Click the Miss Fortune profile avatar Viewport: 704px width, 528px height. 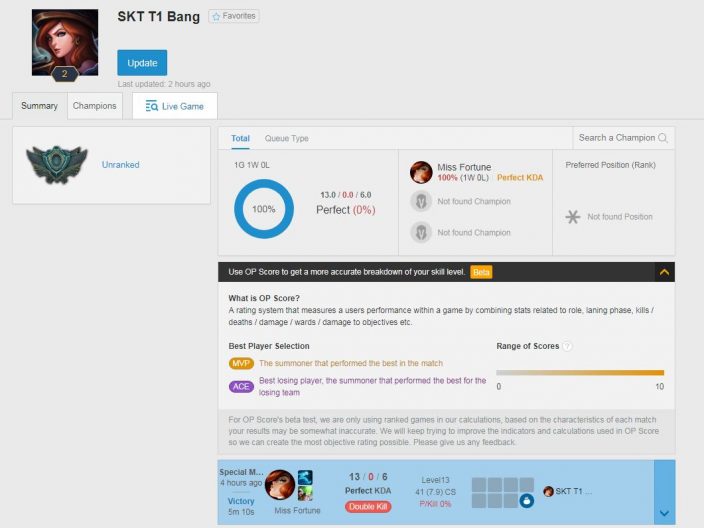point(65,42)
